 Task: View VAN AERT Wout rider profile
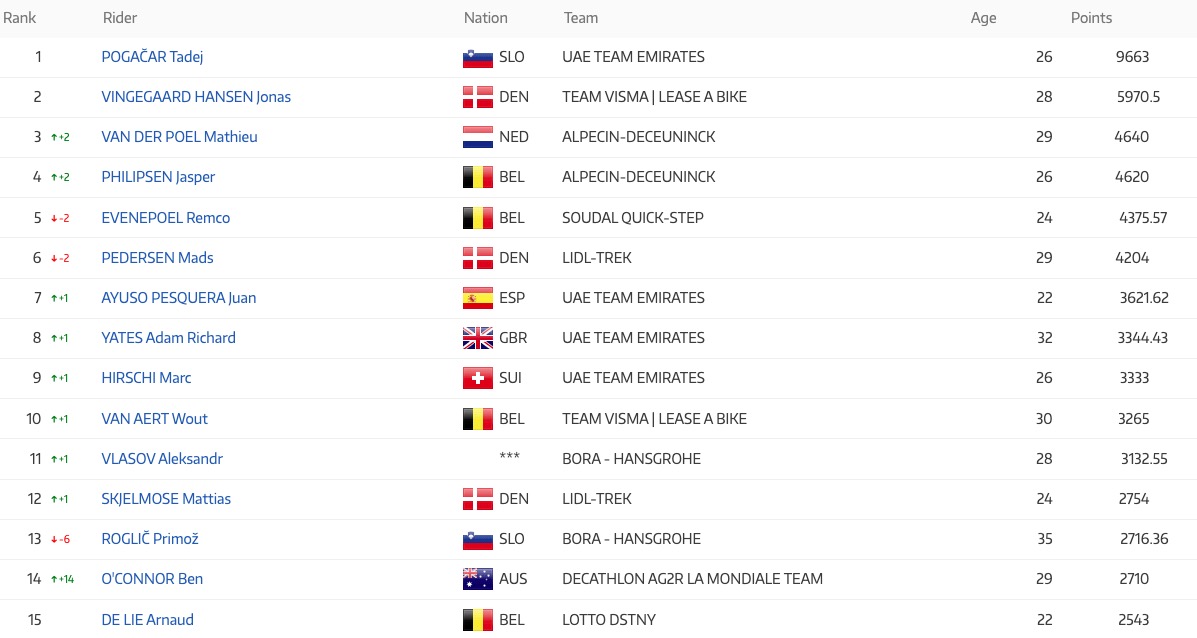(154, 419)
